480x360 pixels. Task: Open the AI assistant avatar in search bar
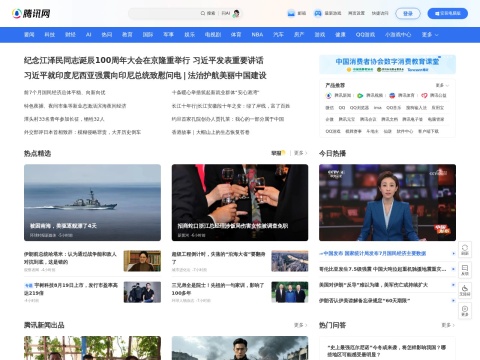[x=236, y=13]
